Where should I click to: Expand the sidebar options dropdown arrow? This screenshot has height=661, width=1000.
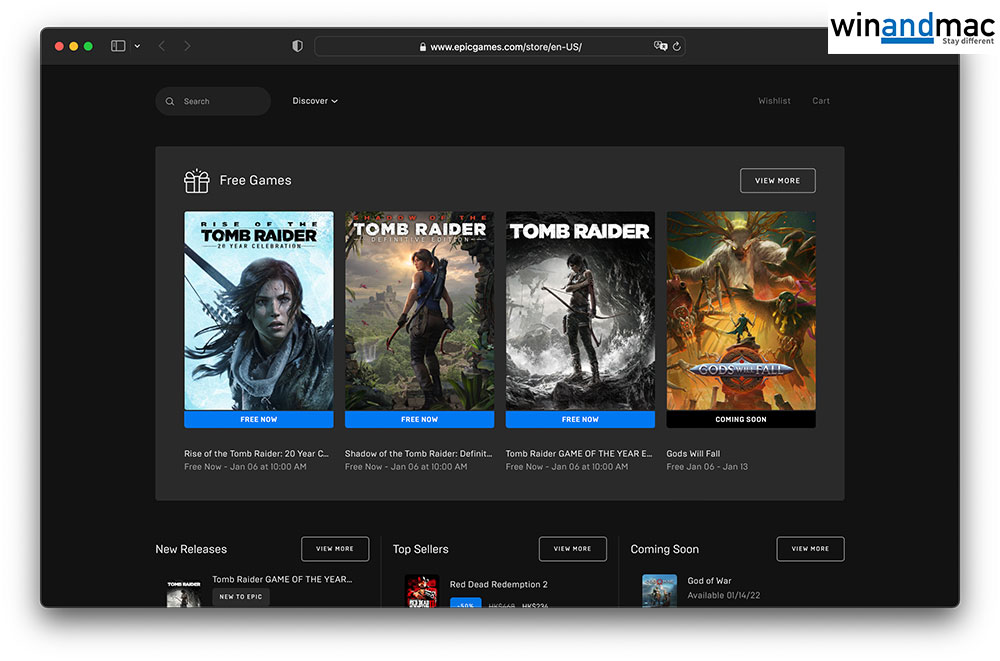(137, 46)
